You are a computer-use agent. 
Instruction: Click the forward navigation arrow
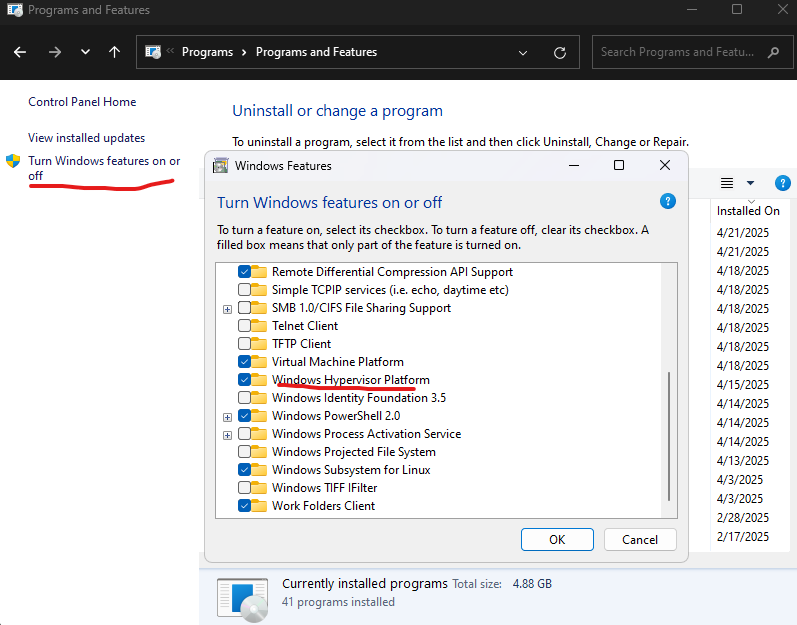pos(54,52)
